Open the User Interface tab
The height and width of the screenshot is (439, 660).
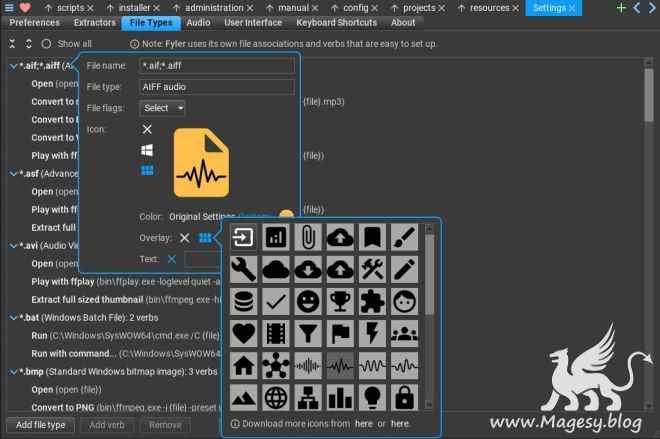(x=253, y=23)
